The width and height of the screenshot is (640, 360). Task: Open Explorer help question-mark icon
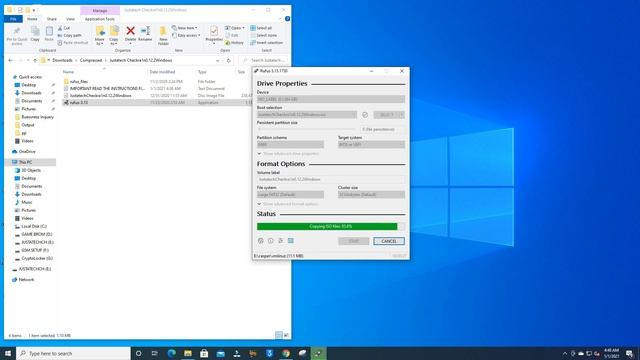[287, 19]
